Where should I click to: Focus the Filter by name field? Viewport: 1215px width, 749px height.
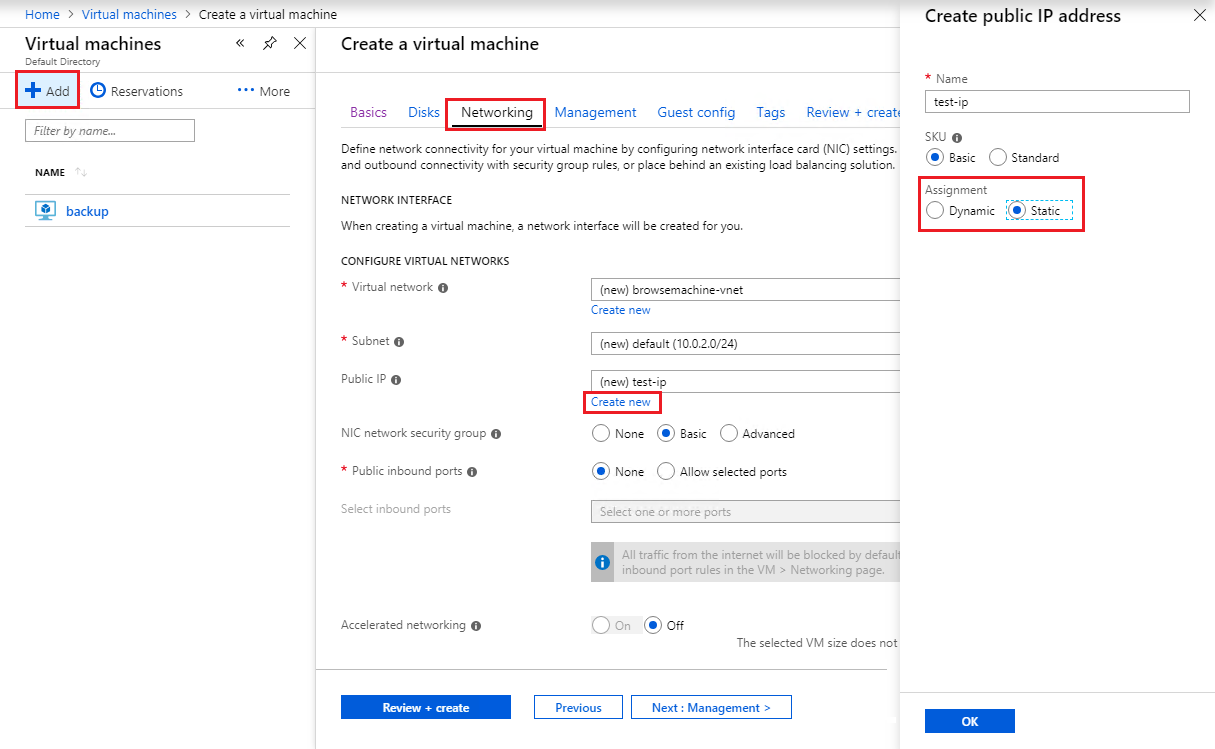click(110, 130)
